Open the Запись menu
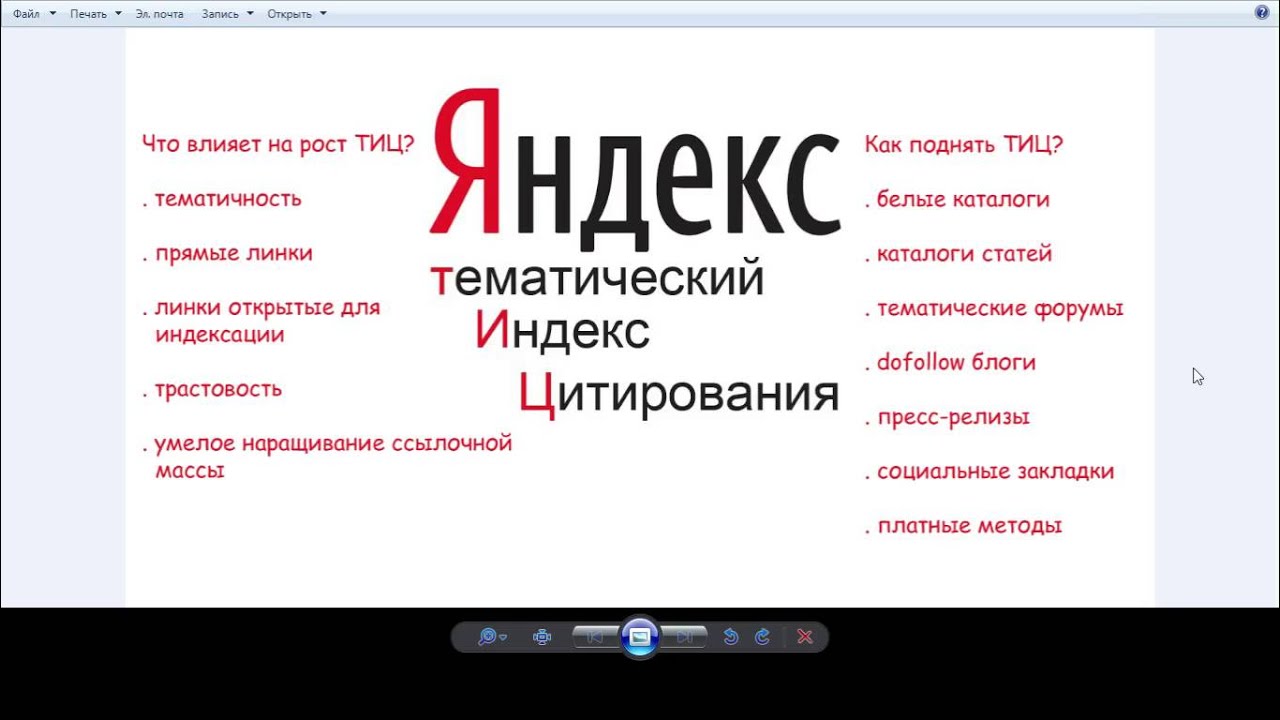This screenshot has height=720, width=1280. pos(220,14)
